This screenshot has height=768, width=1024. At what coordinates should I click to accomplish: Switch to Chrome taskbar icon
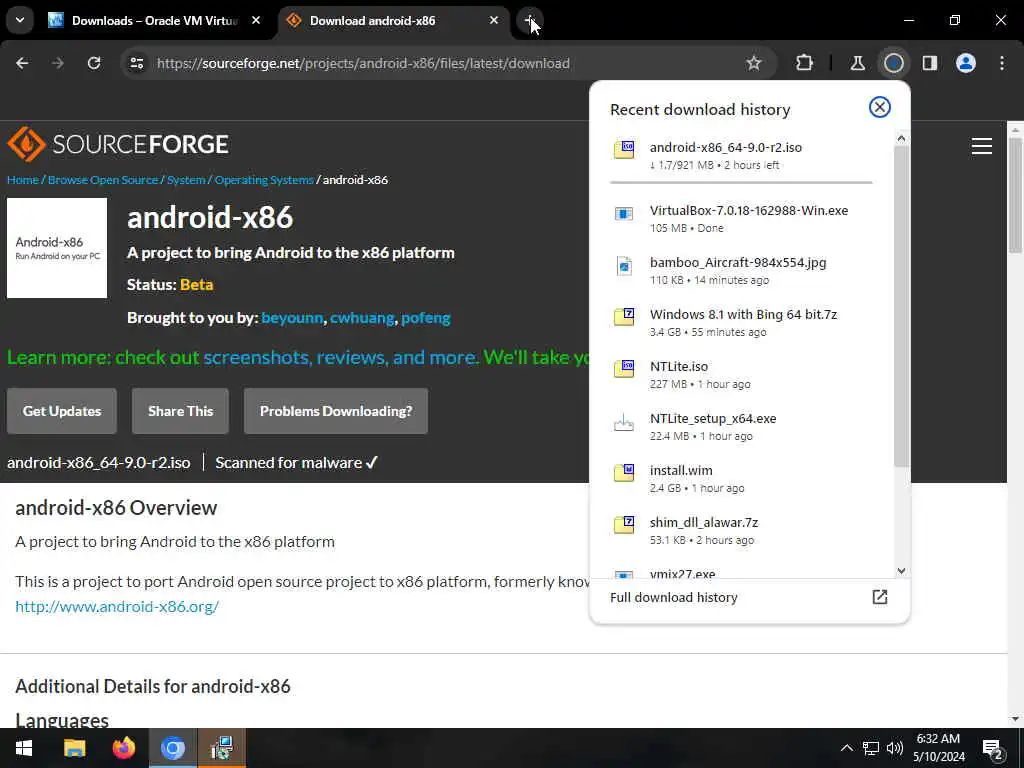[173, 748]
